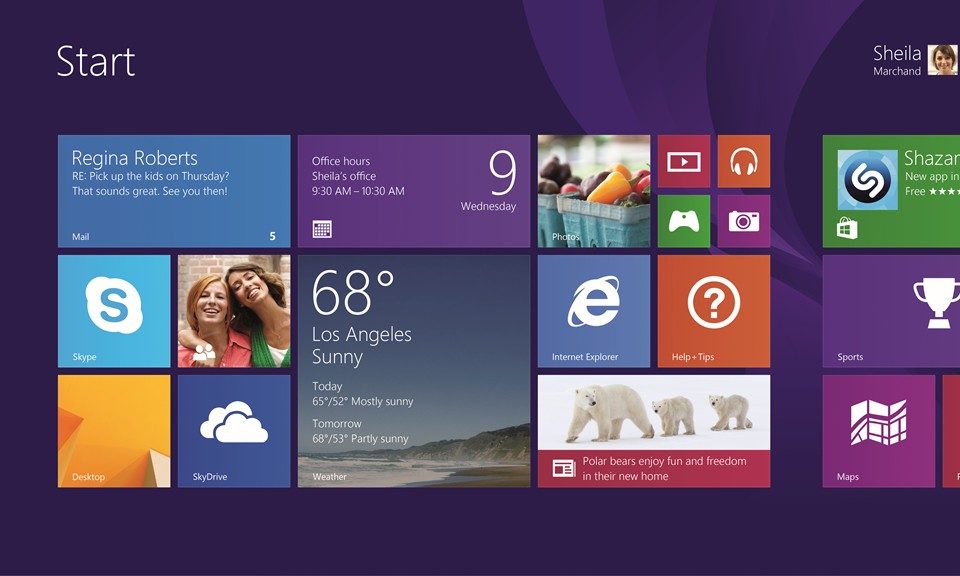
Task: Click the unread count '5' on Mail
Action: coord(272,236)
